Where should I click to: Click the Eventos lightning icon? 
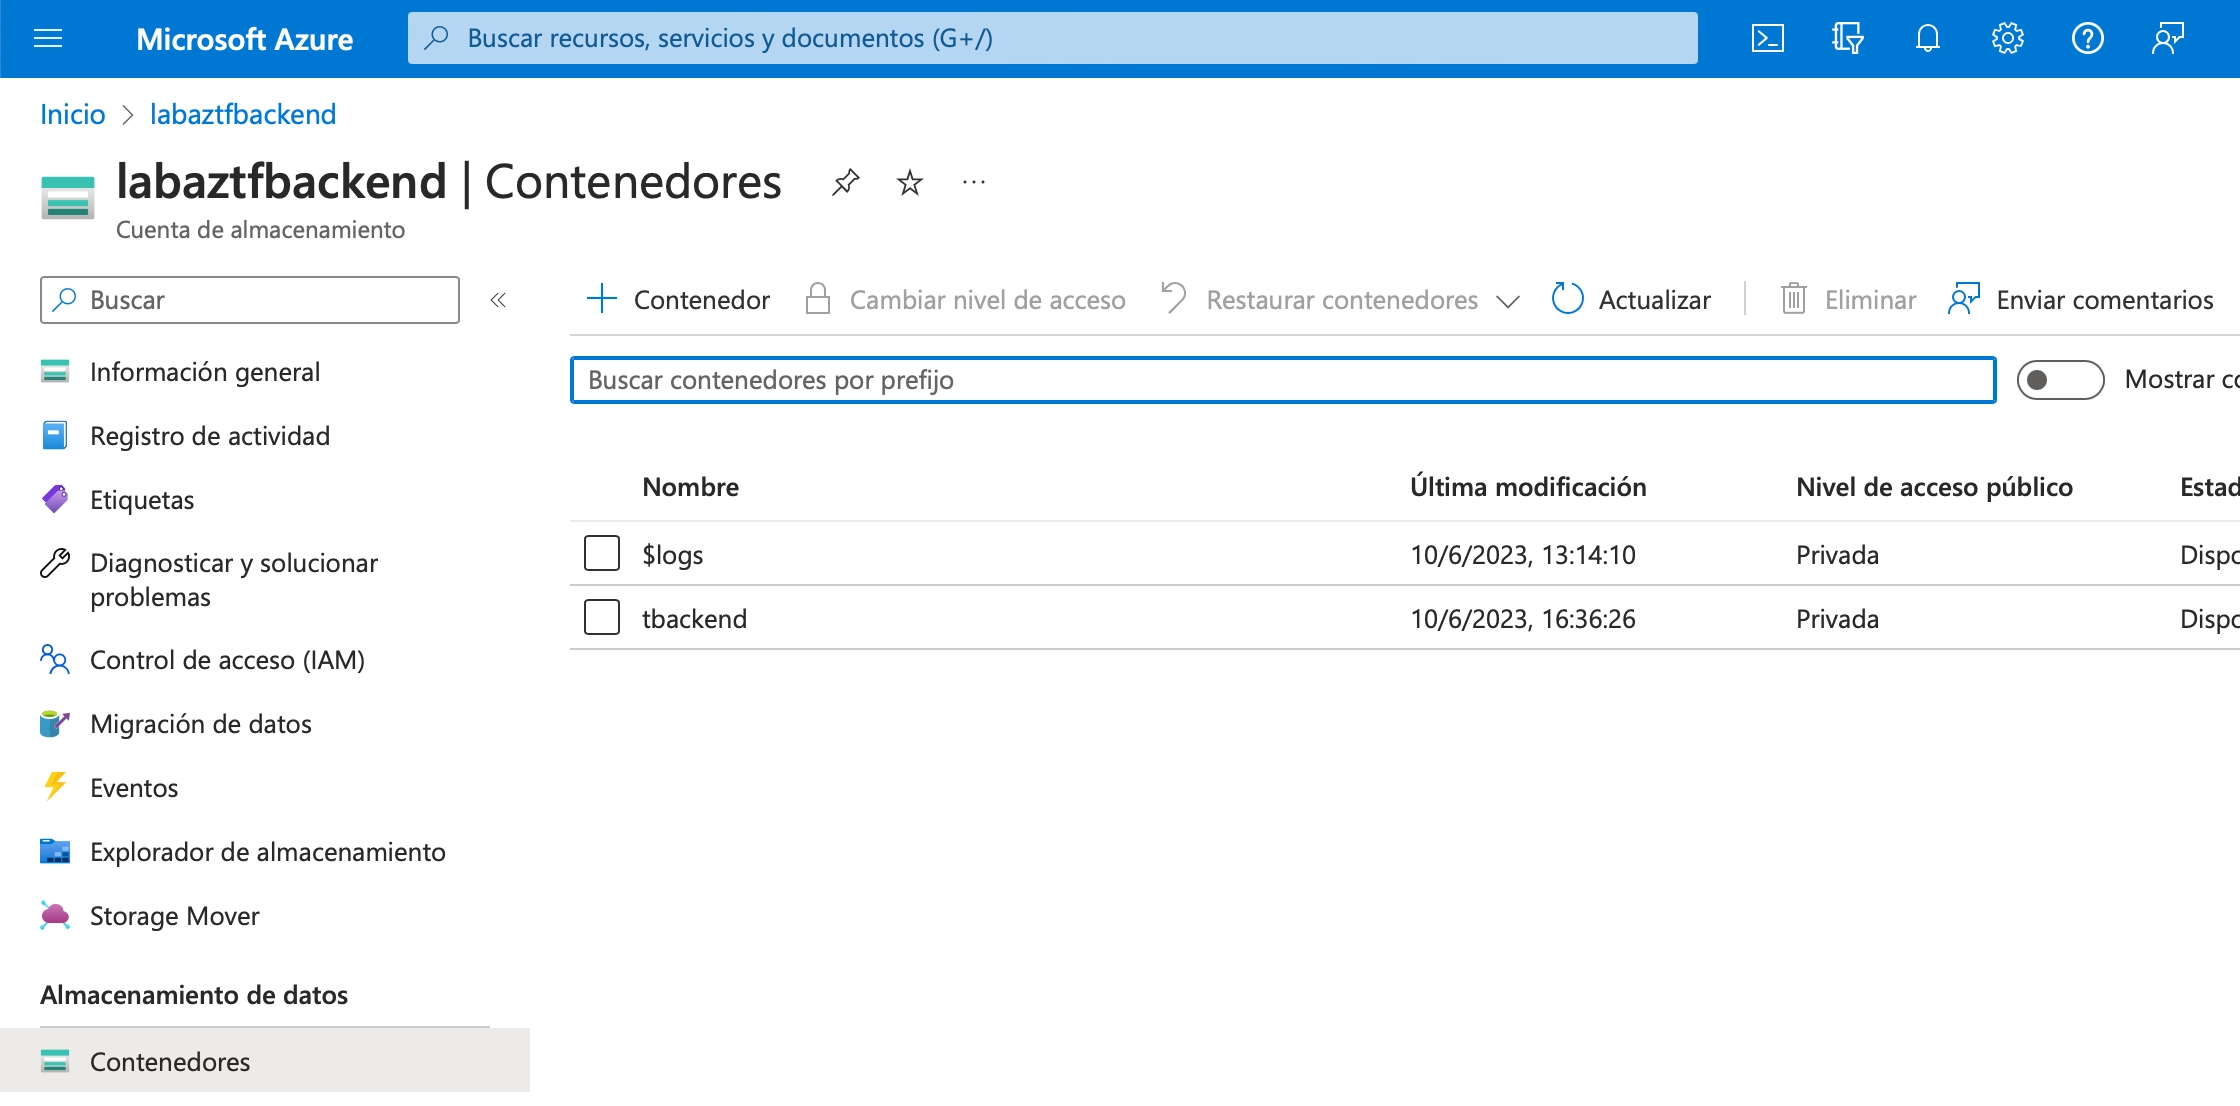[x=55, y=786]
